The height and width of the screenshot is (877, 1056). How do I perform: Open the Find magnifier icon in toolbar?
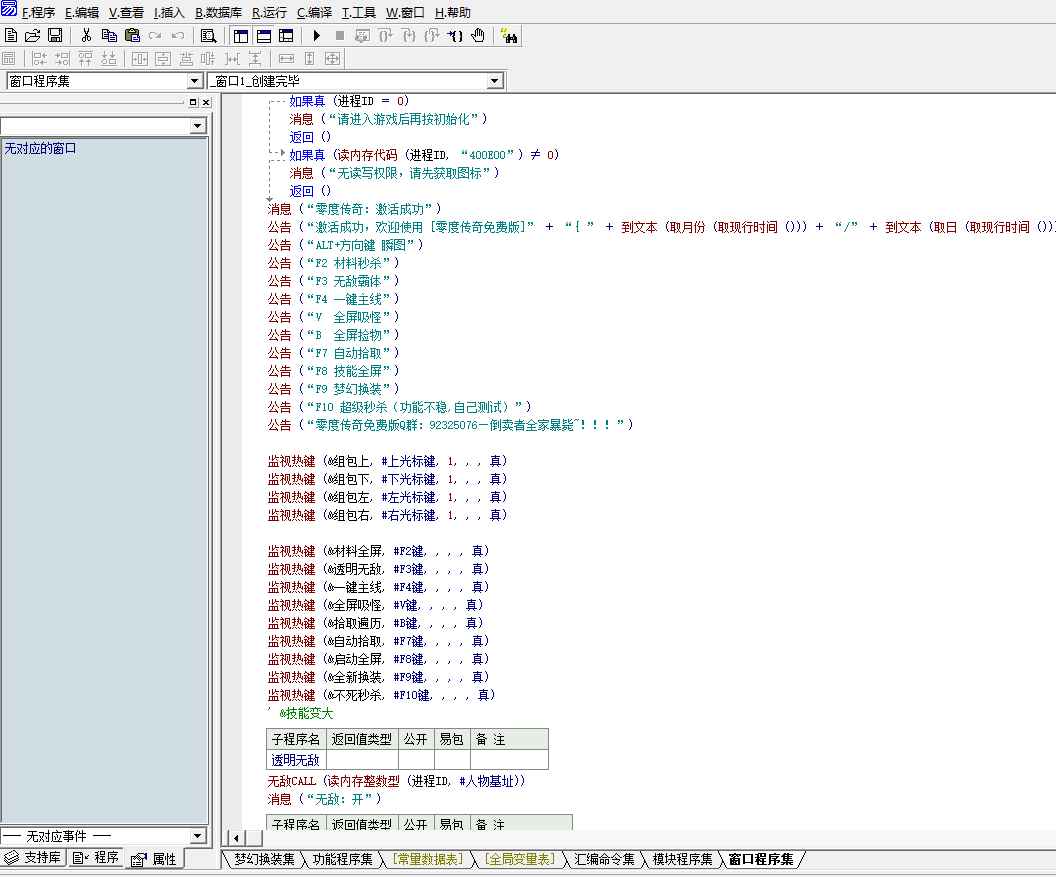[209, 36]
